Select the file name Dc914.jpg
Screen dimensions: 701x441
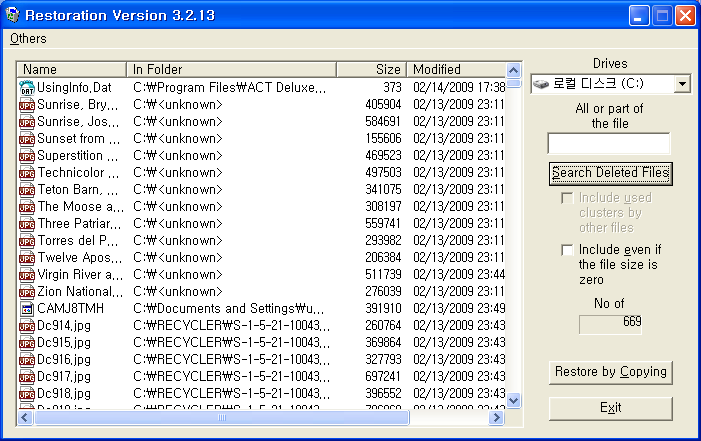click(x=64, y=326)
